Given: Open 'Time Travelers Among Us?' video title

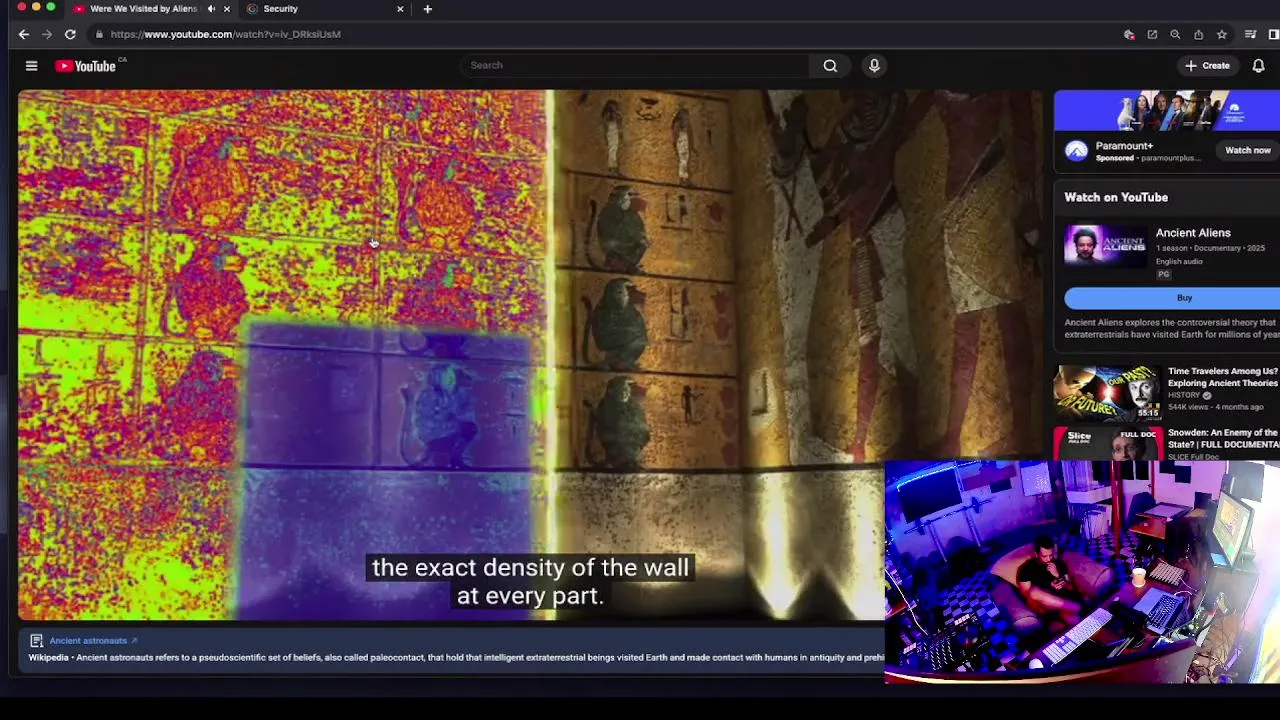Looking at the screenshot, I should click(x=1223, y=377).
